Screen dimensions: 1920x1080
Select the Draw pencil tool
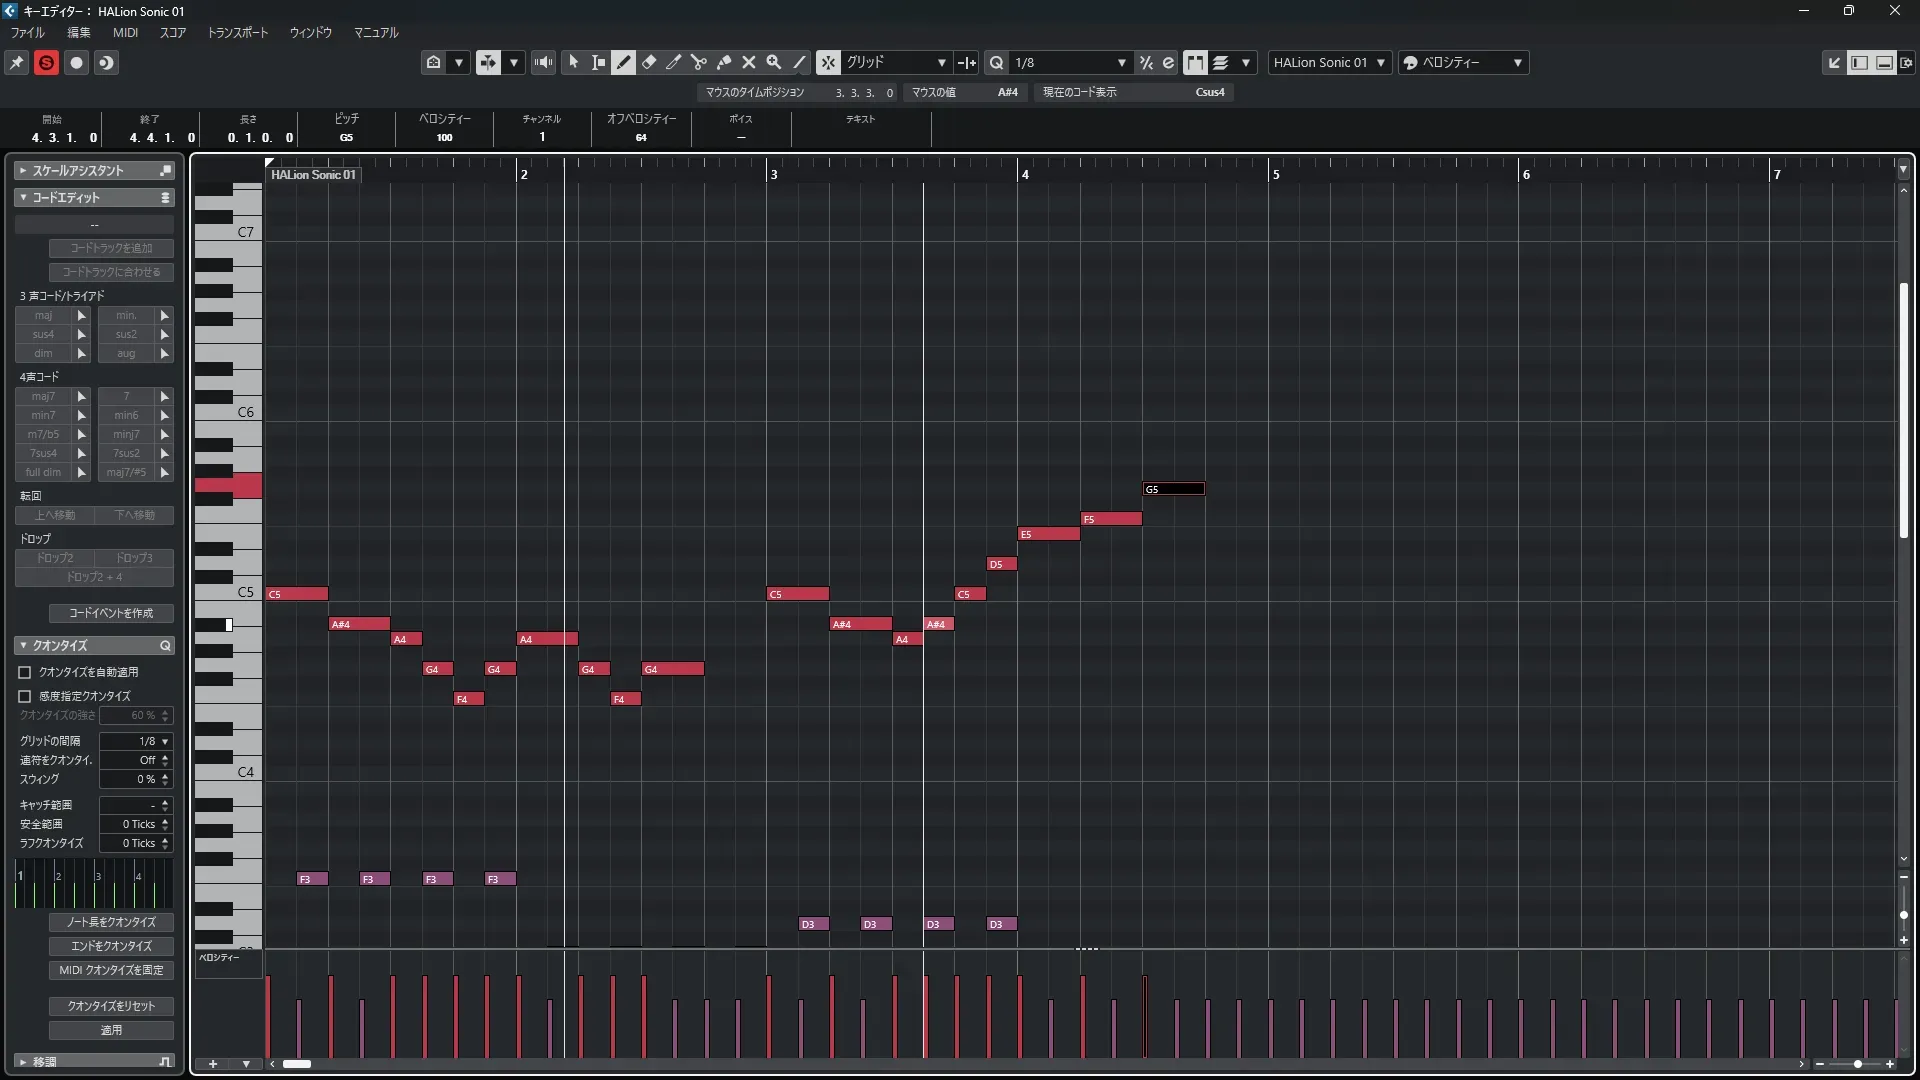[624, 62]
